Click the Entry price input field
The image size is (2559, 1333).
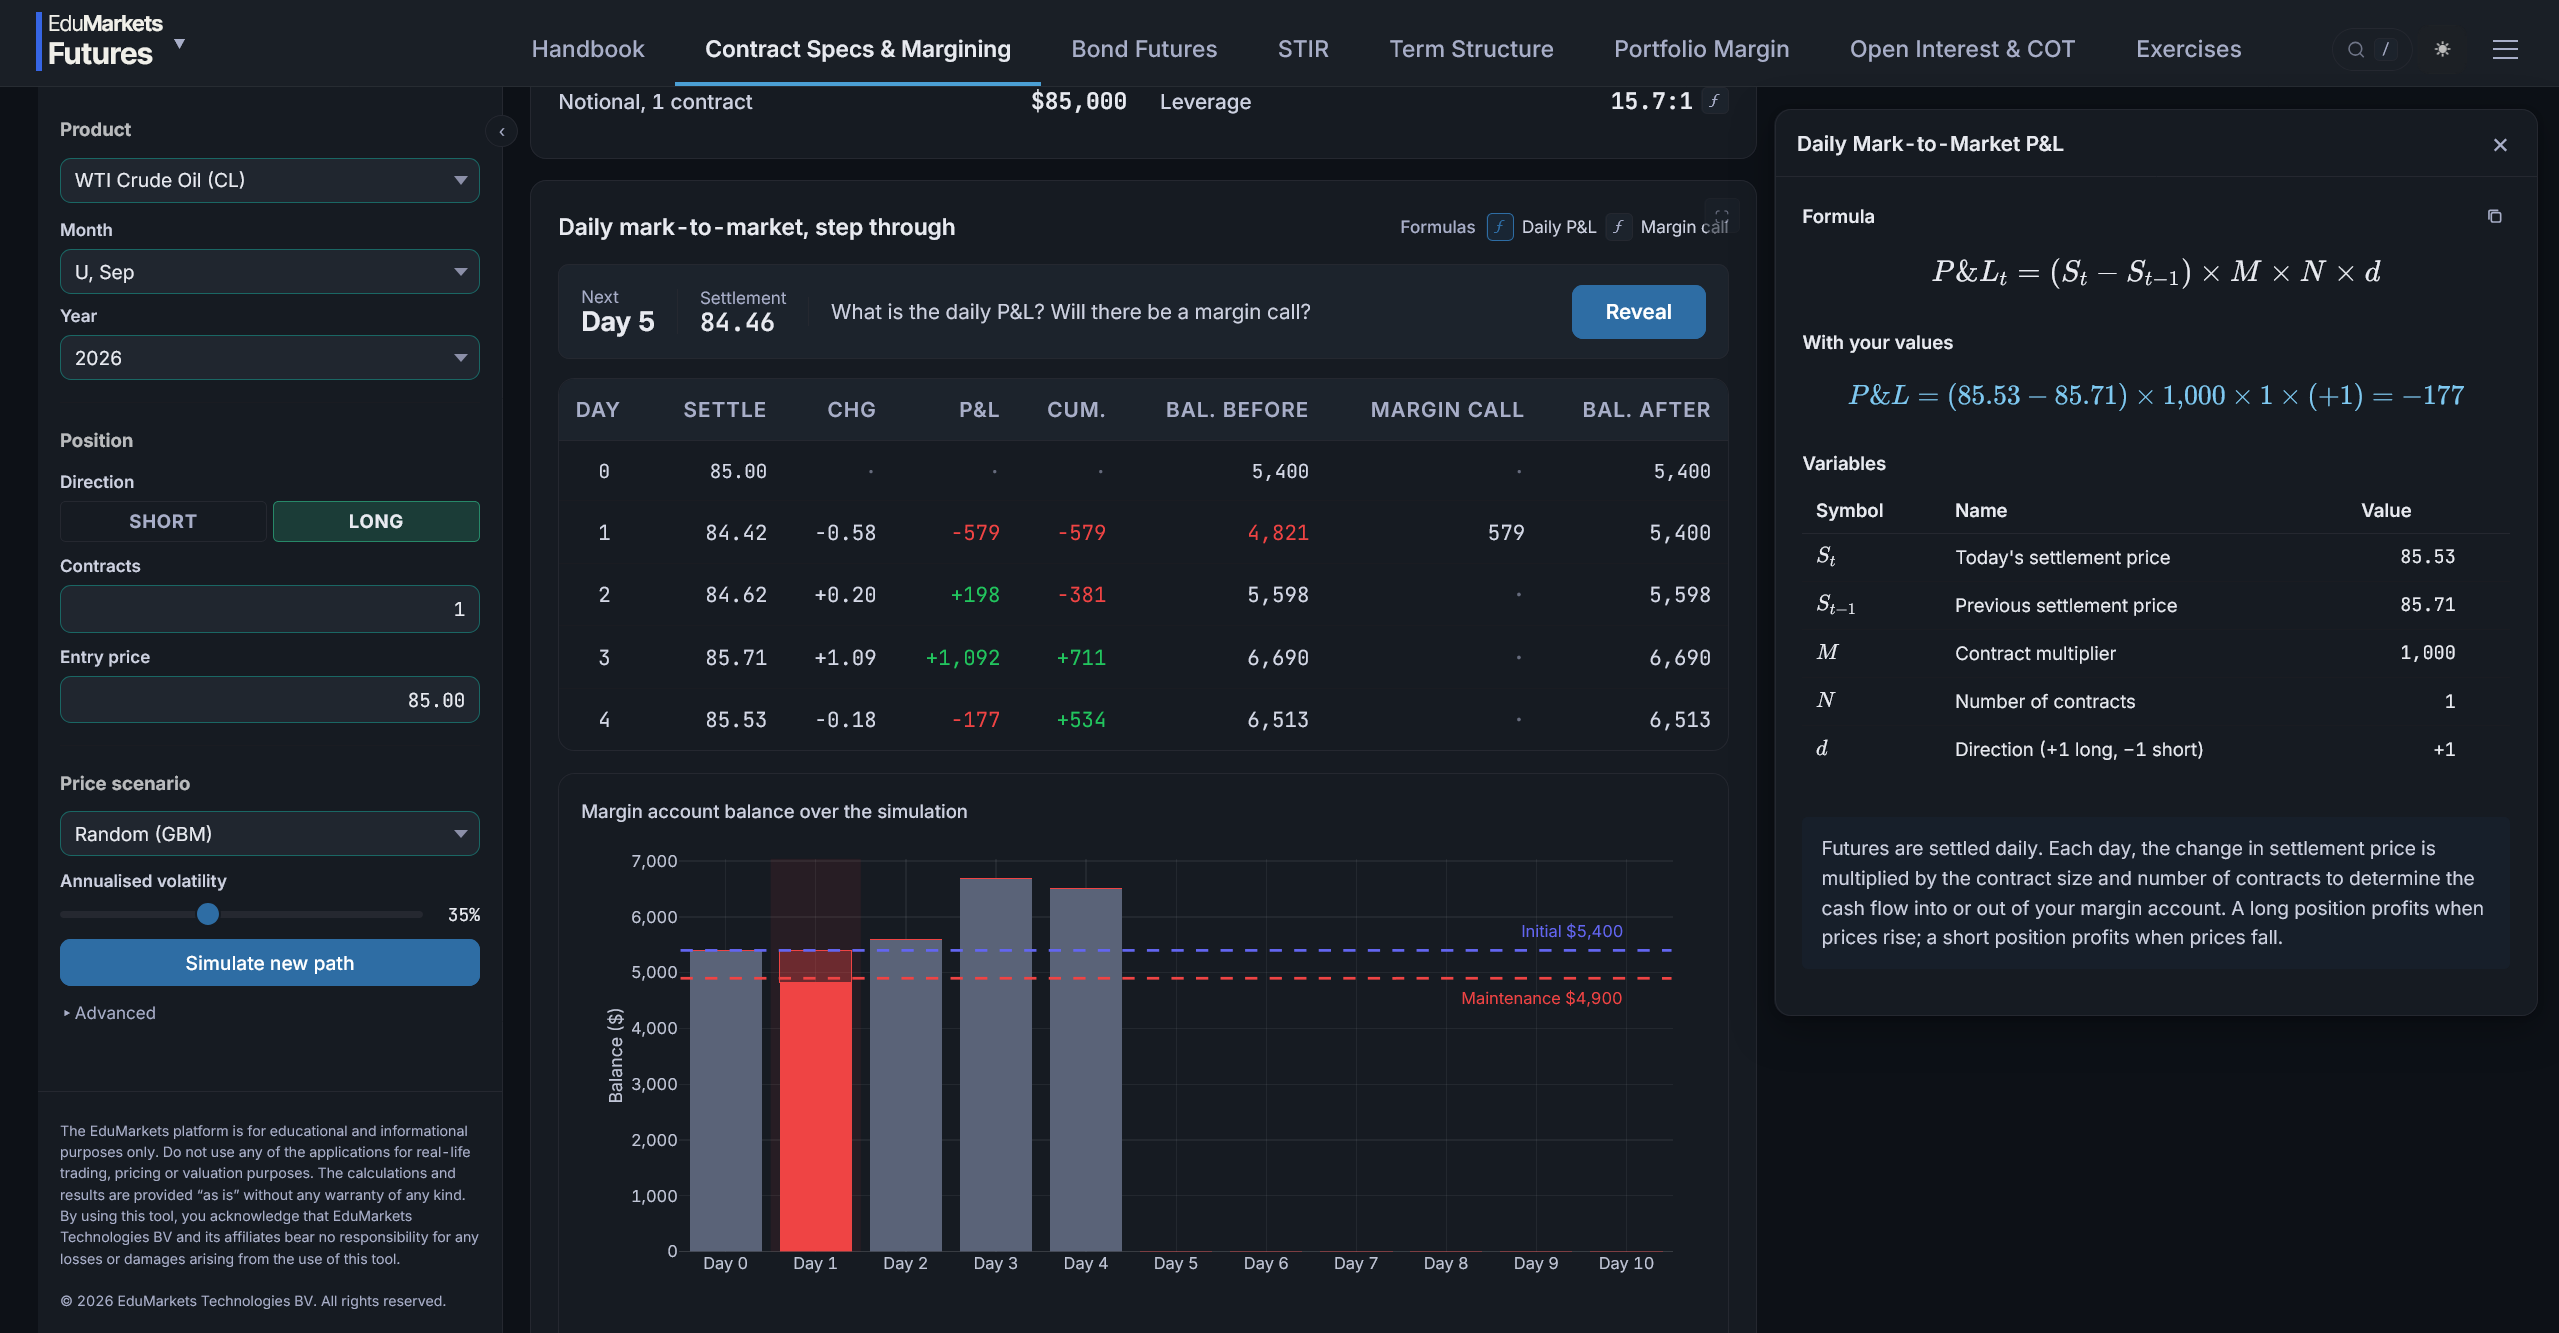pos(270,700)
